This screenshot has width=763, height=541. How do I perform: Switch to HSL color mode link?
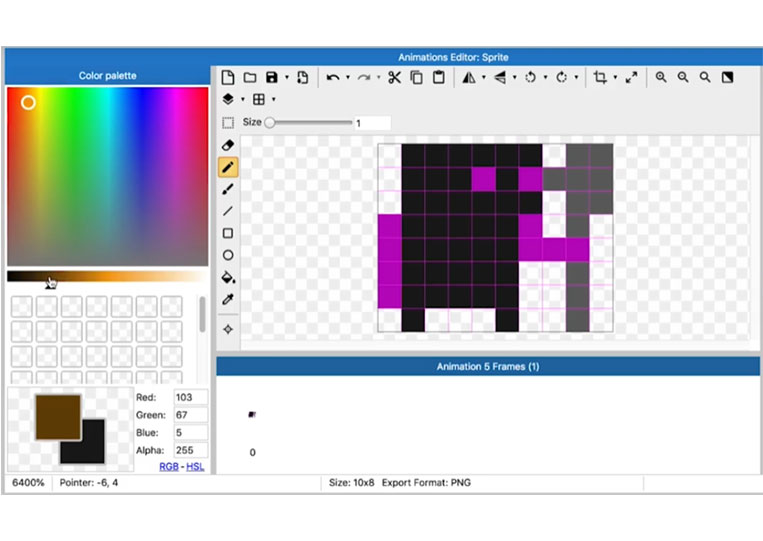click(195, 467)
